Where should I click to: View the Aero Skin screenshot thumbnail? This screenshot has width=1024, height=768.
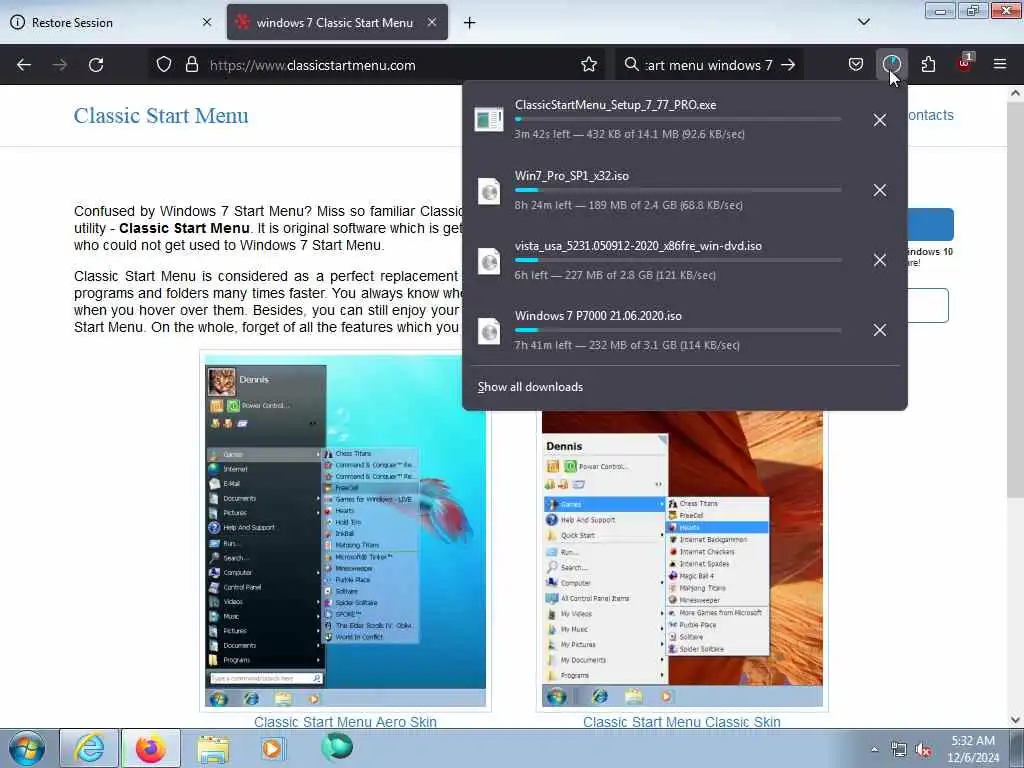click(x=345, y=531)
